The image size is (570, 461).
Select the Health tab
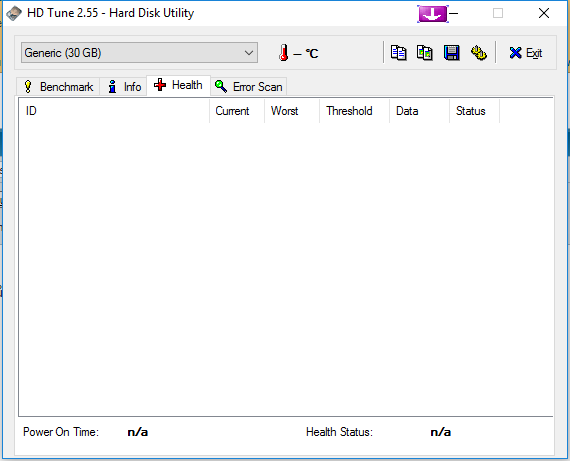click(178, 85)
